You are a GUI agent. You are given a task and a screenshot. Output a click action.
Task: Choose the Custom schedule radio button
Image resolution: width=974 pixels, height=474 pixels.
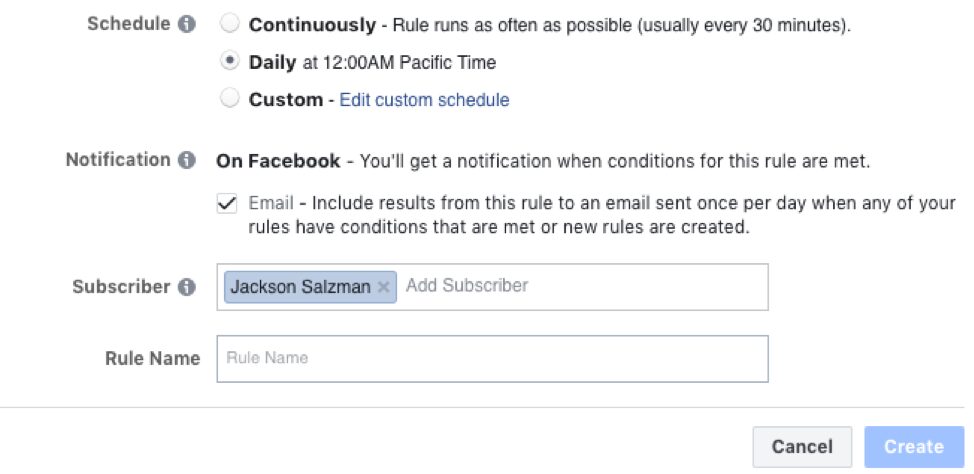(230, 99)
